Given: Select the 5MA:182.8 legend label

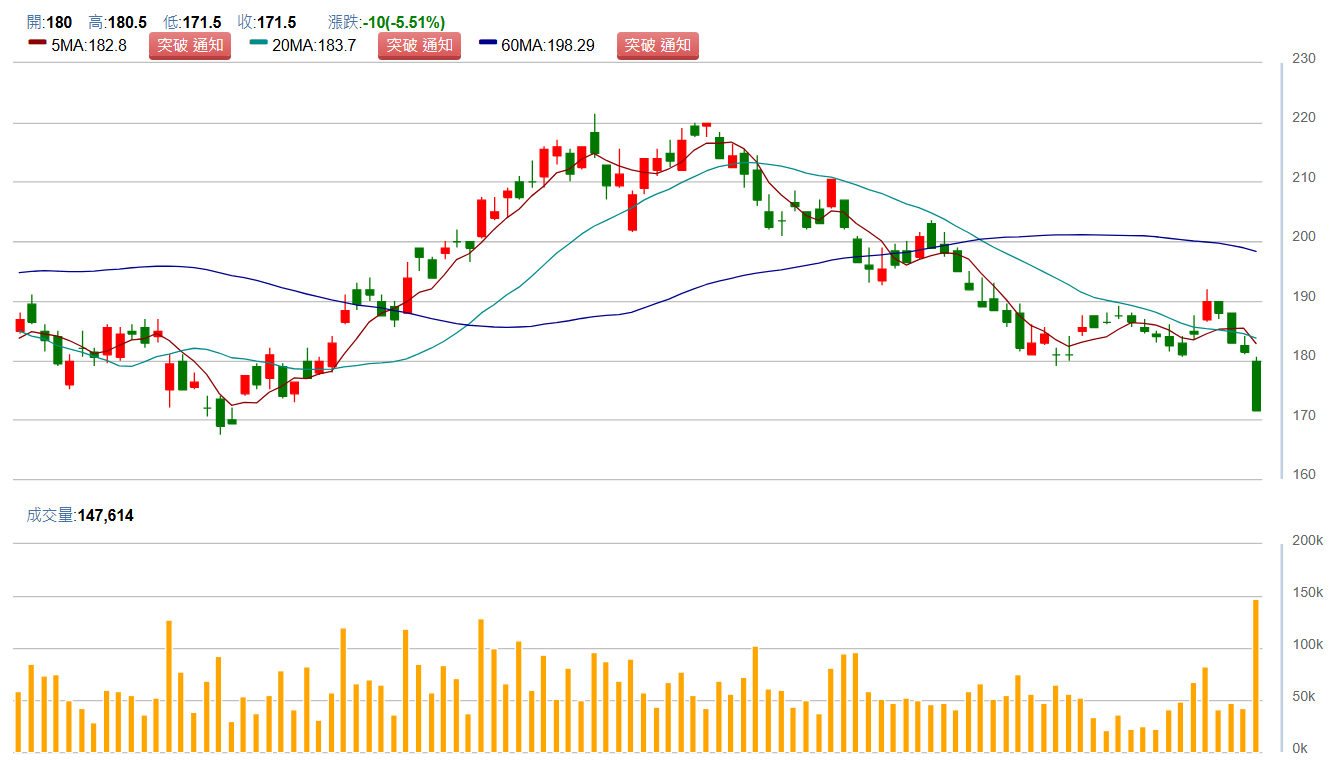Looking at the screenshot, I should (x=89, y=45).
